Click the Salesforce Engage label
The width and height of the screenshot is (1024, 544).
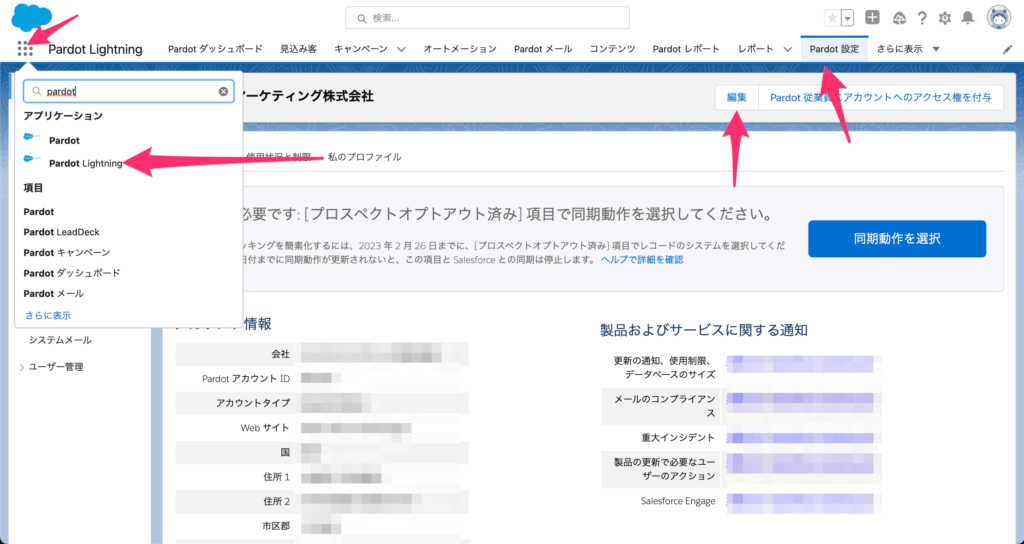(678, 501)
